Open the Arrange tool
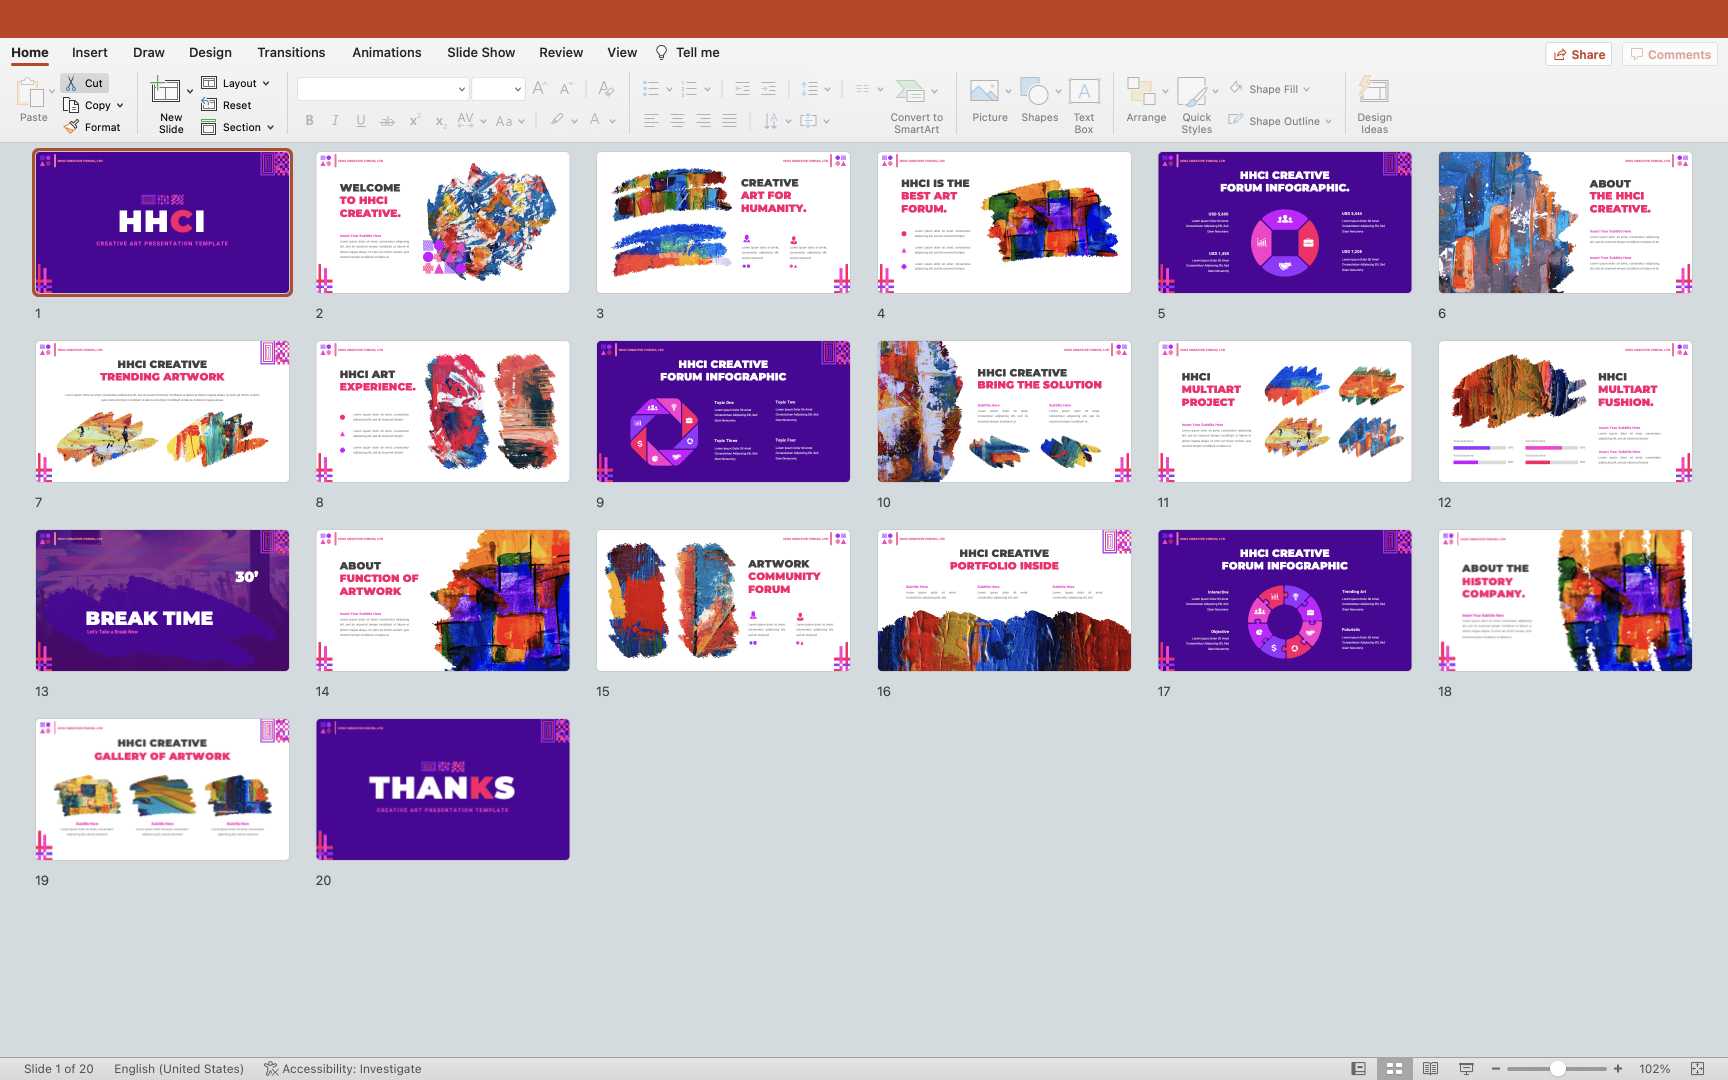 point(1141,92)
